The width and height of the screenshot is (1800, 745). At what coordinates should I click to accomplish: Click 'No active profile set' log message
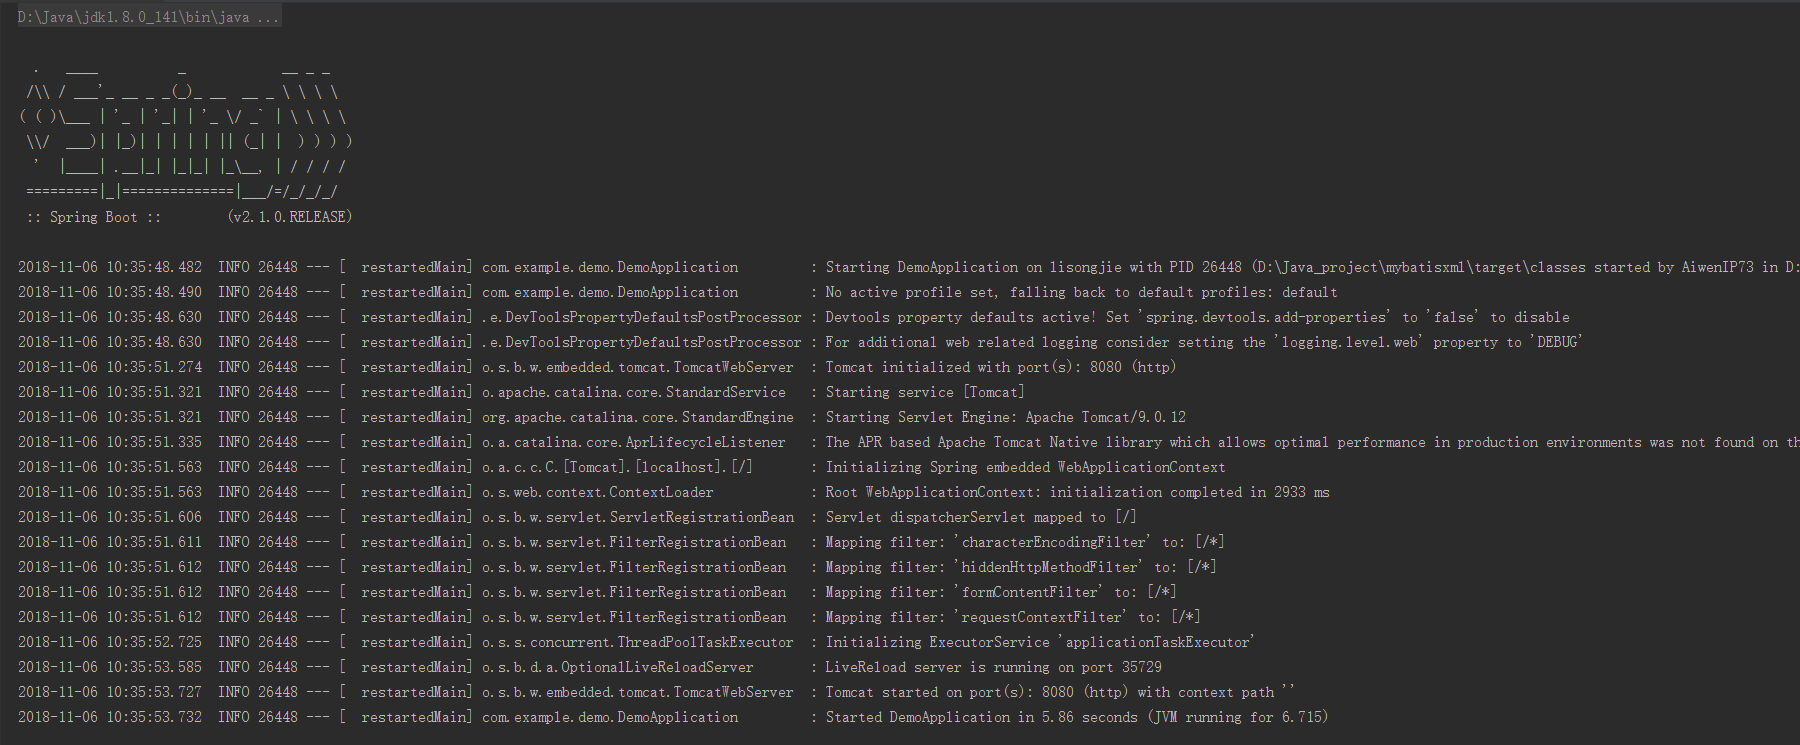pyautogui.click(x=1081, y=292)
